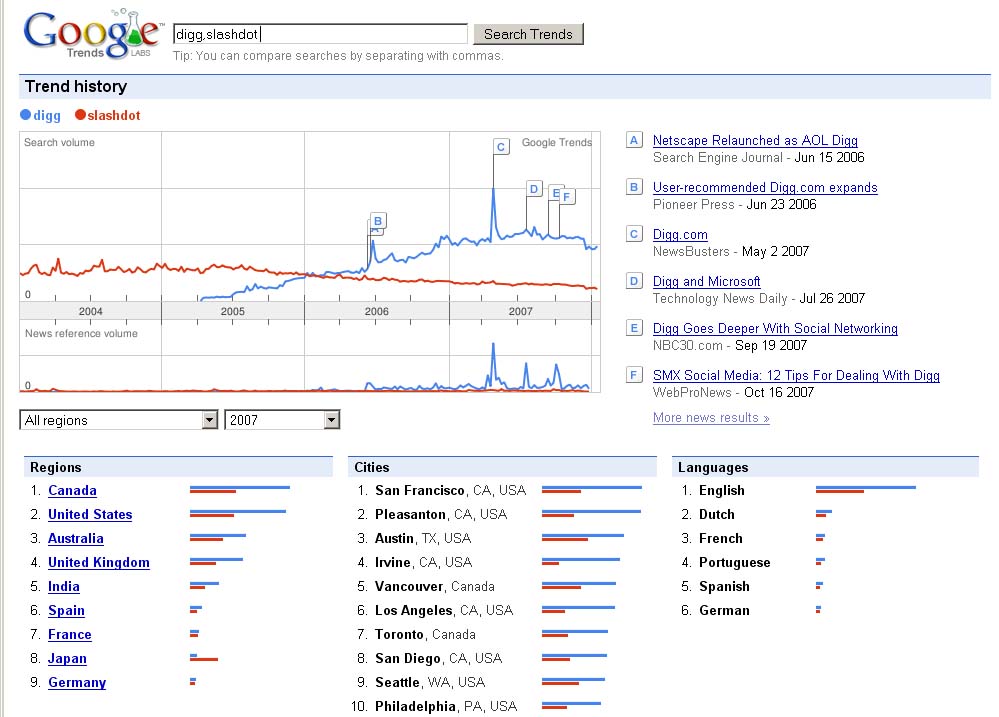Screen dimensions: 999x717
Task: Select United States in Regions list
Action: click(x=90, y=514)
